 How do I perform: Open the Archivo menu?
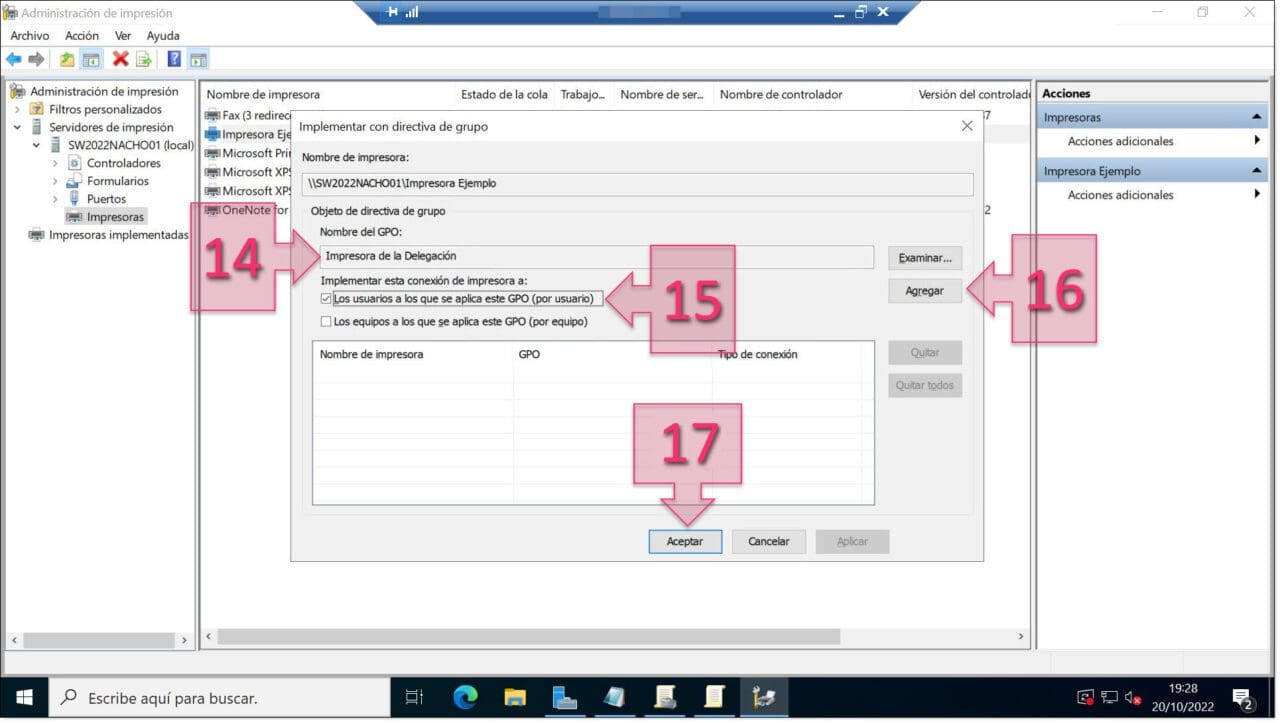(30, 35)
